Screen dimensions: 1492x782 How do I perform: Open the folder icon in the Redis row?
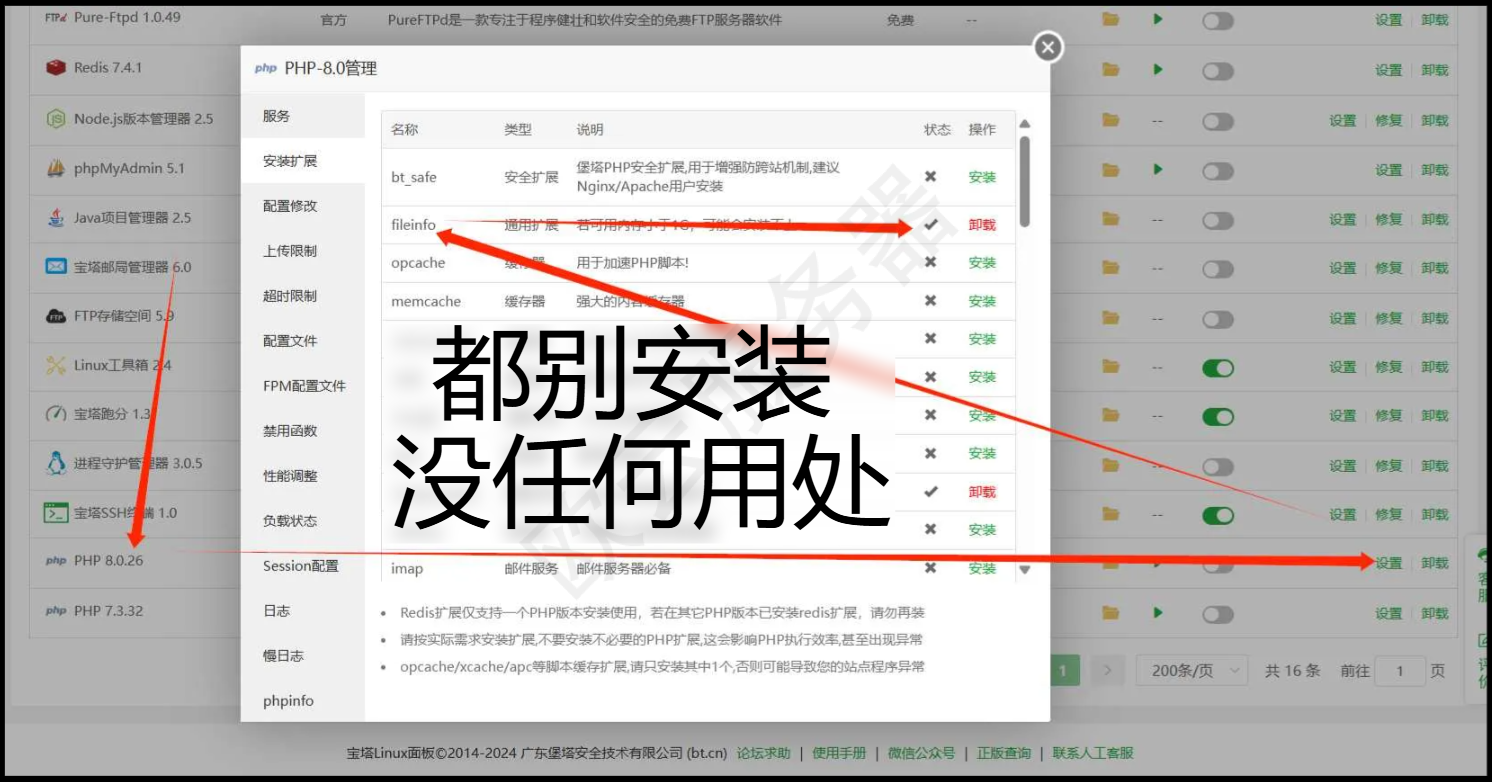coord(1110,70)
